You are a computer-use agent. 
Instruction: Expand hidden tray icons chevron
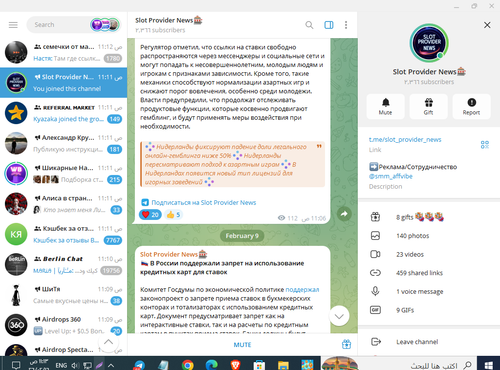tap(111, 365)
